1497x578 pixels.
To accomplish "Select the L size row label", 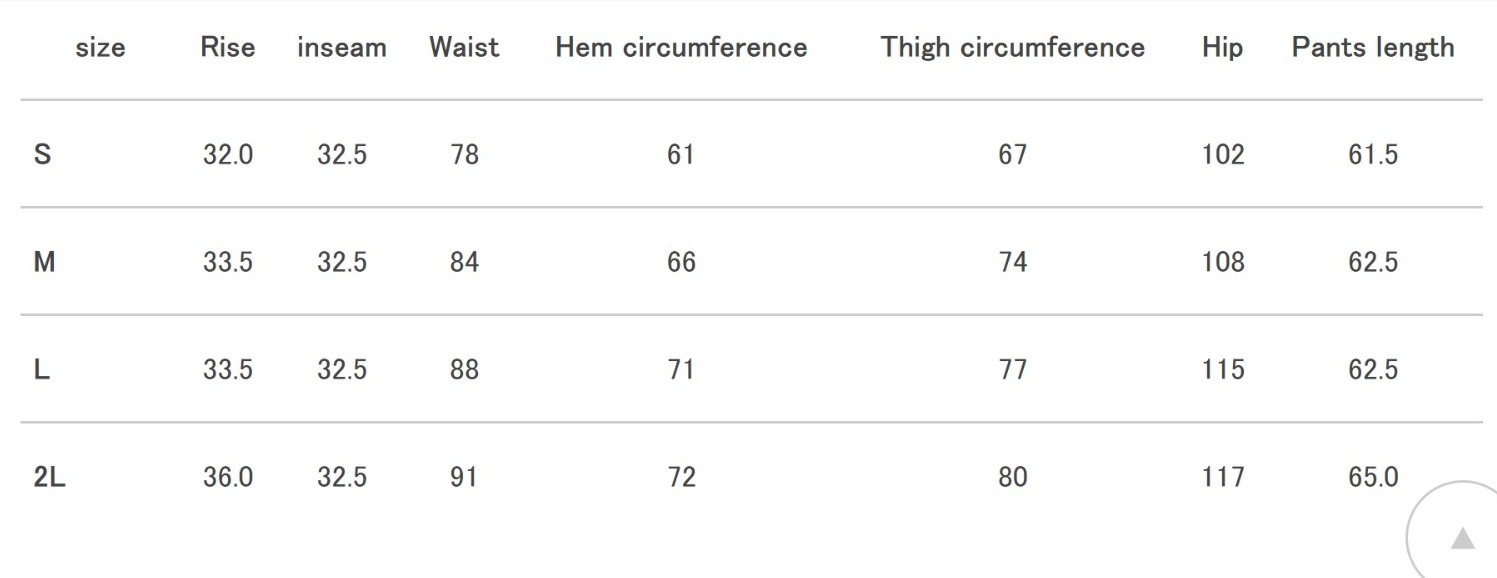I will [41, 370].
